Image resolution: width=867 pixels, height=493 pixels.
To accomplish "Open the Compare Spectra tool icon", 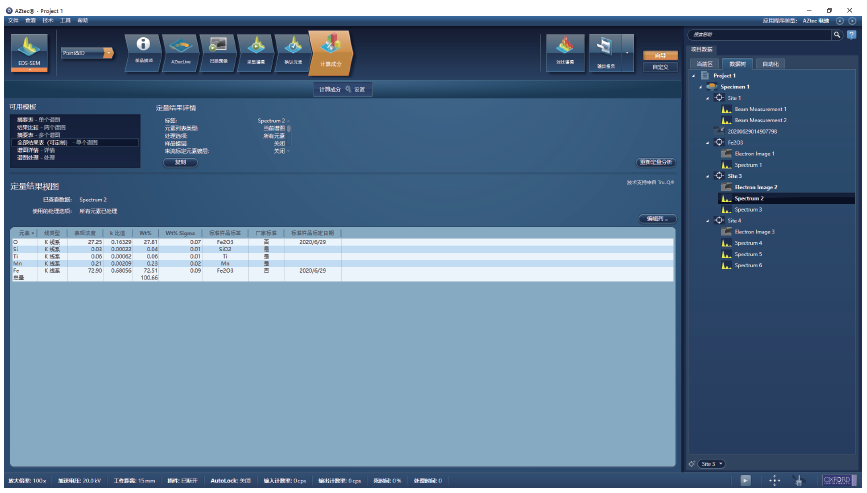I will click(564, 48).
